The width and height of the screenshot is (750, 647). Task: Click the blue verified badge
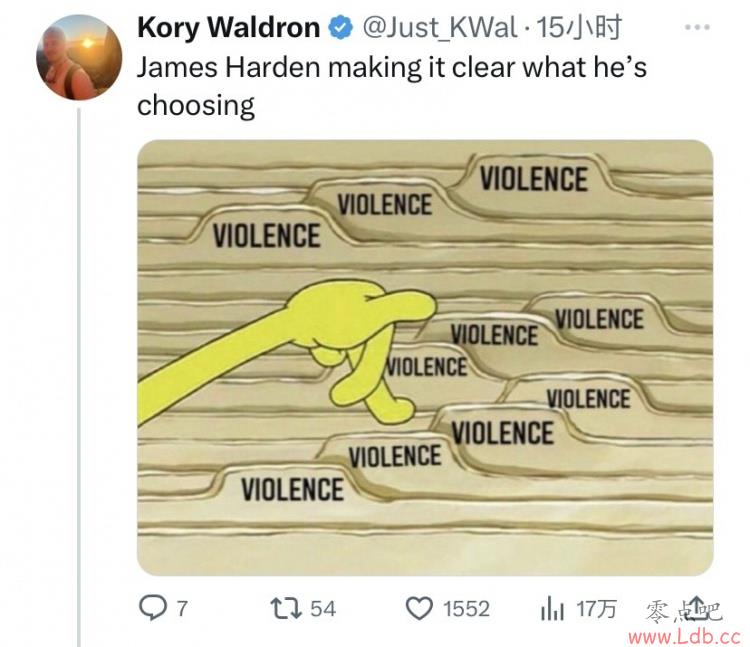click(x=340, y=27)
